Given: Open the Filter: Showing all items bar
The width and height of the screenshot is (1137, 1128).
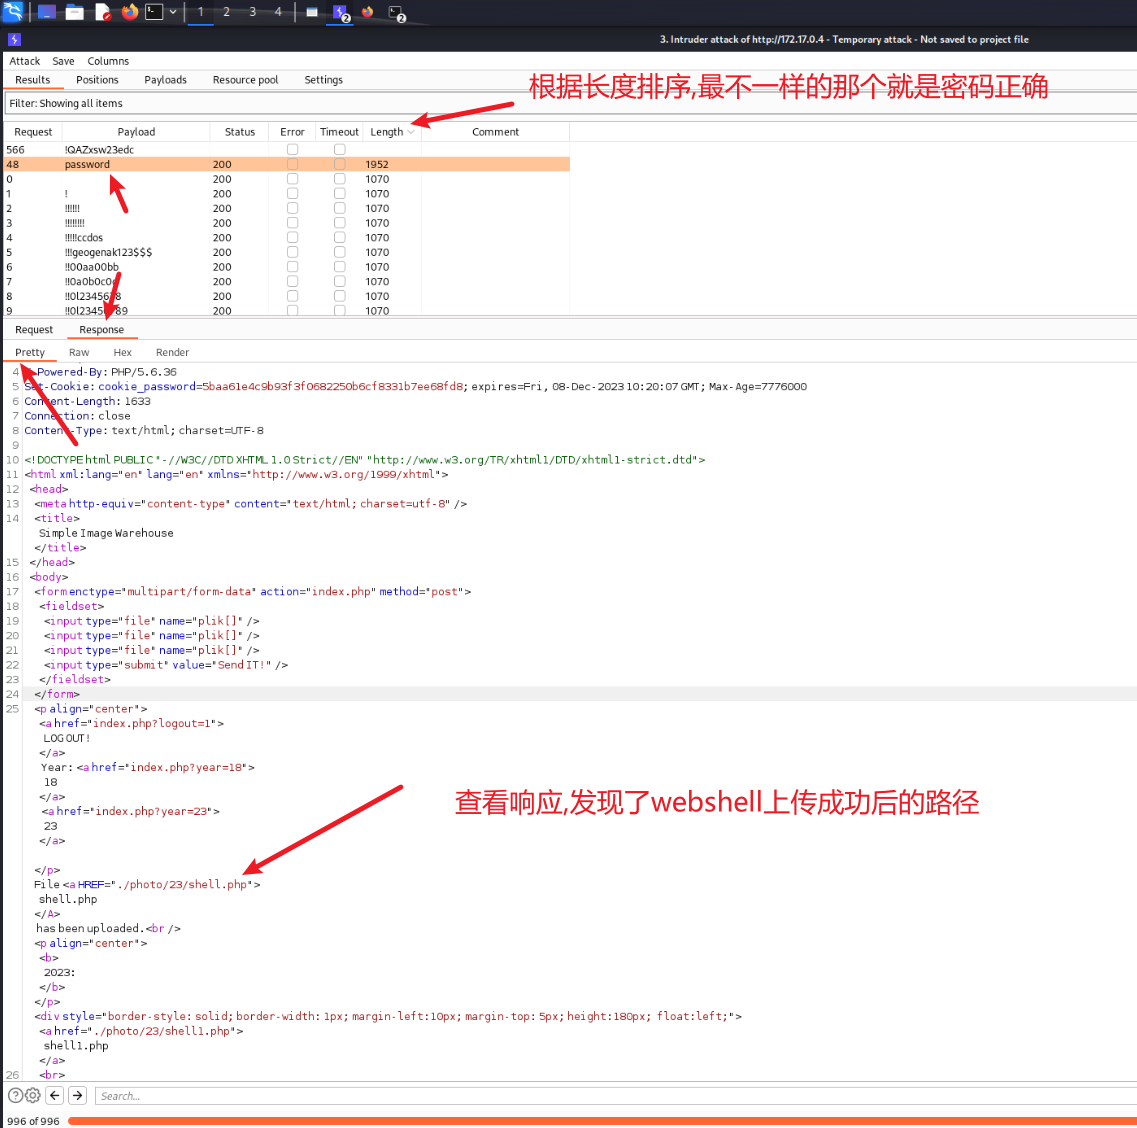Looking at the screenshot, I should [x=265, y=103].
